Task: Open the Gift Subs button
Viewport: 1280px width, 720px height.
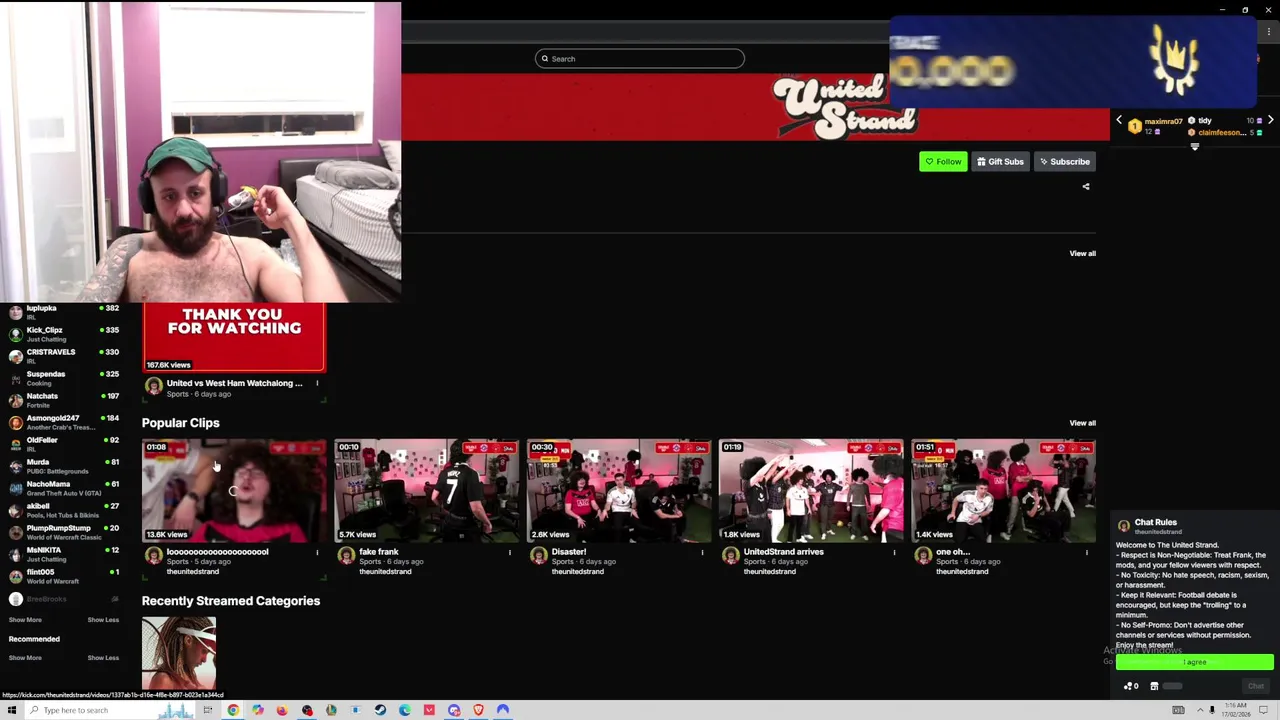Action: coord(1000,162)
